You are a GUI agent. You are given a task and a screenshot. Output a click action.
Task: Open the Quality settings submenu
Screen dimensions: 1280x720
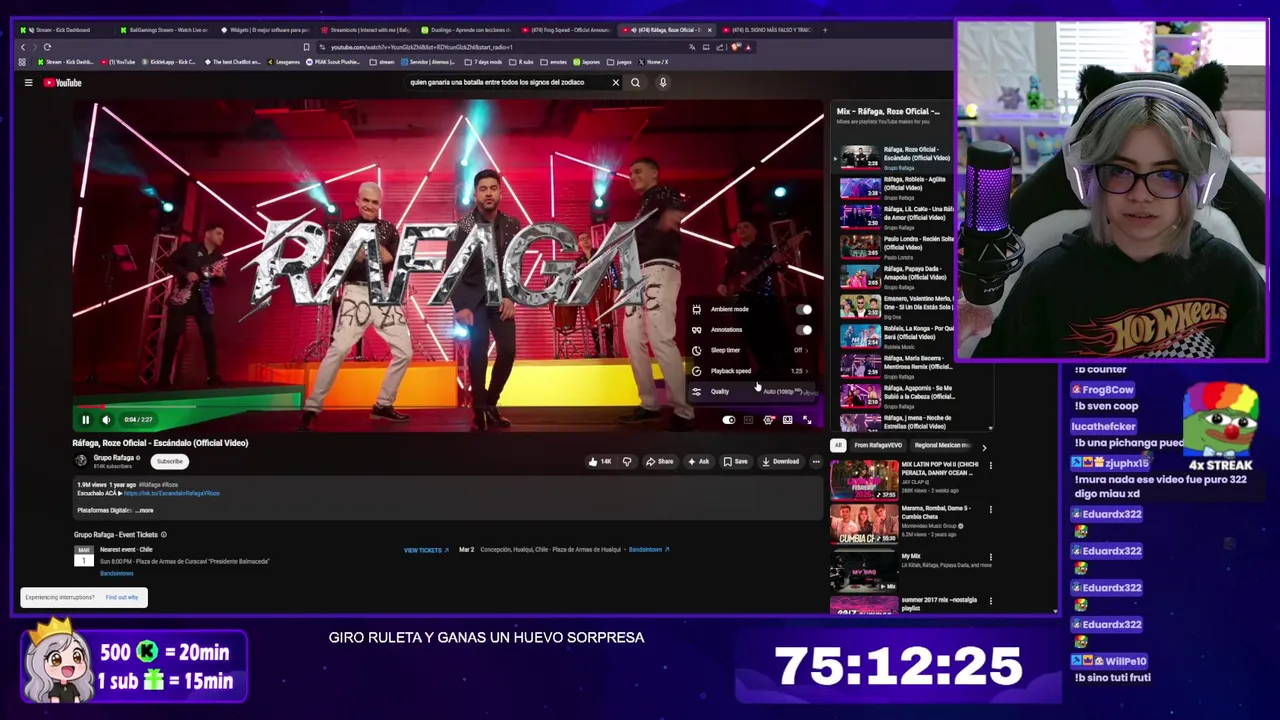[x=752, y=391]
